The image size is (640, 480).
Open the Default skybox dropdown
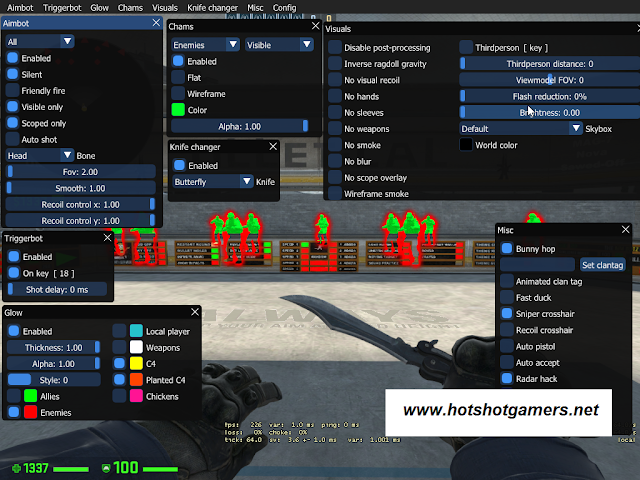[521, 129]
